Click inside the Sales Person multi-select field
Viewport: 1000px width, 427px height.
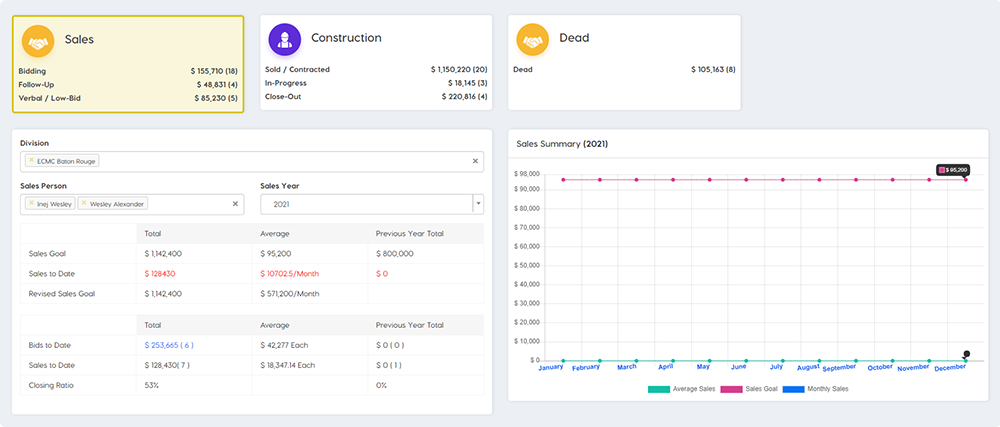tap(132, 204)
